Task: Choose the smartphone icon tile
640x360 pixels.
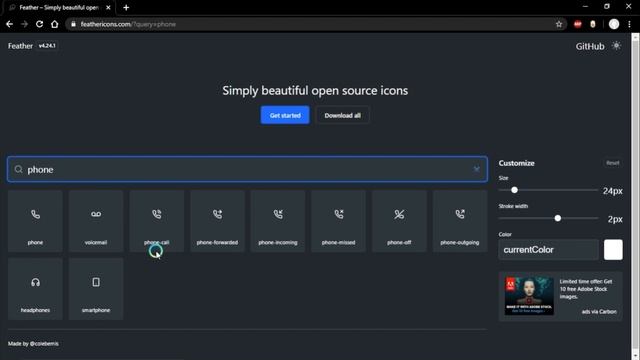Action: click(x=96, y=289)
